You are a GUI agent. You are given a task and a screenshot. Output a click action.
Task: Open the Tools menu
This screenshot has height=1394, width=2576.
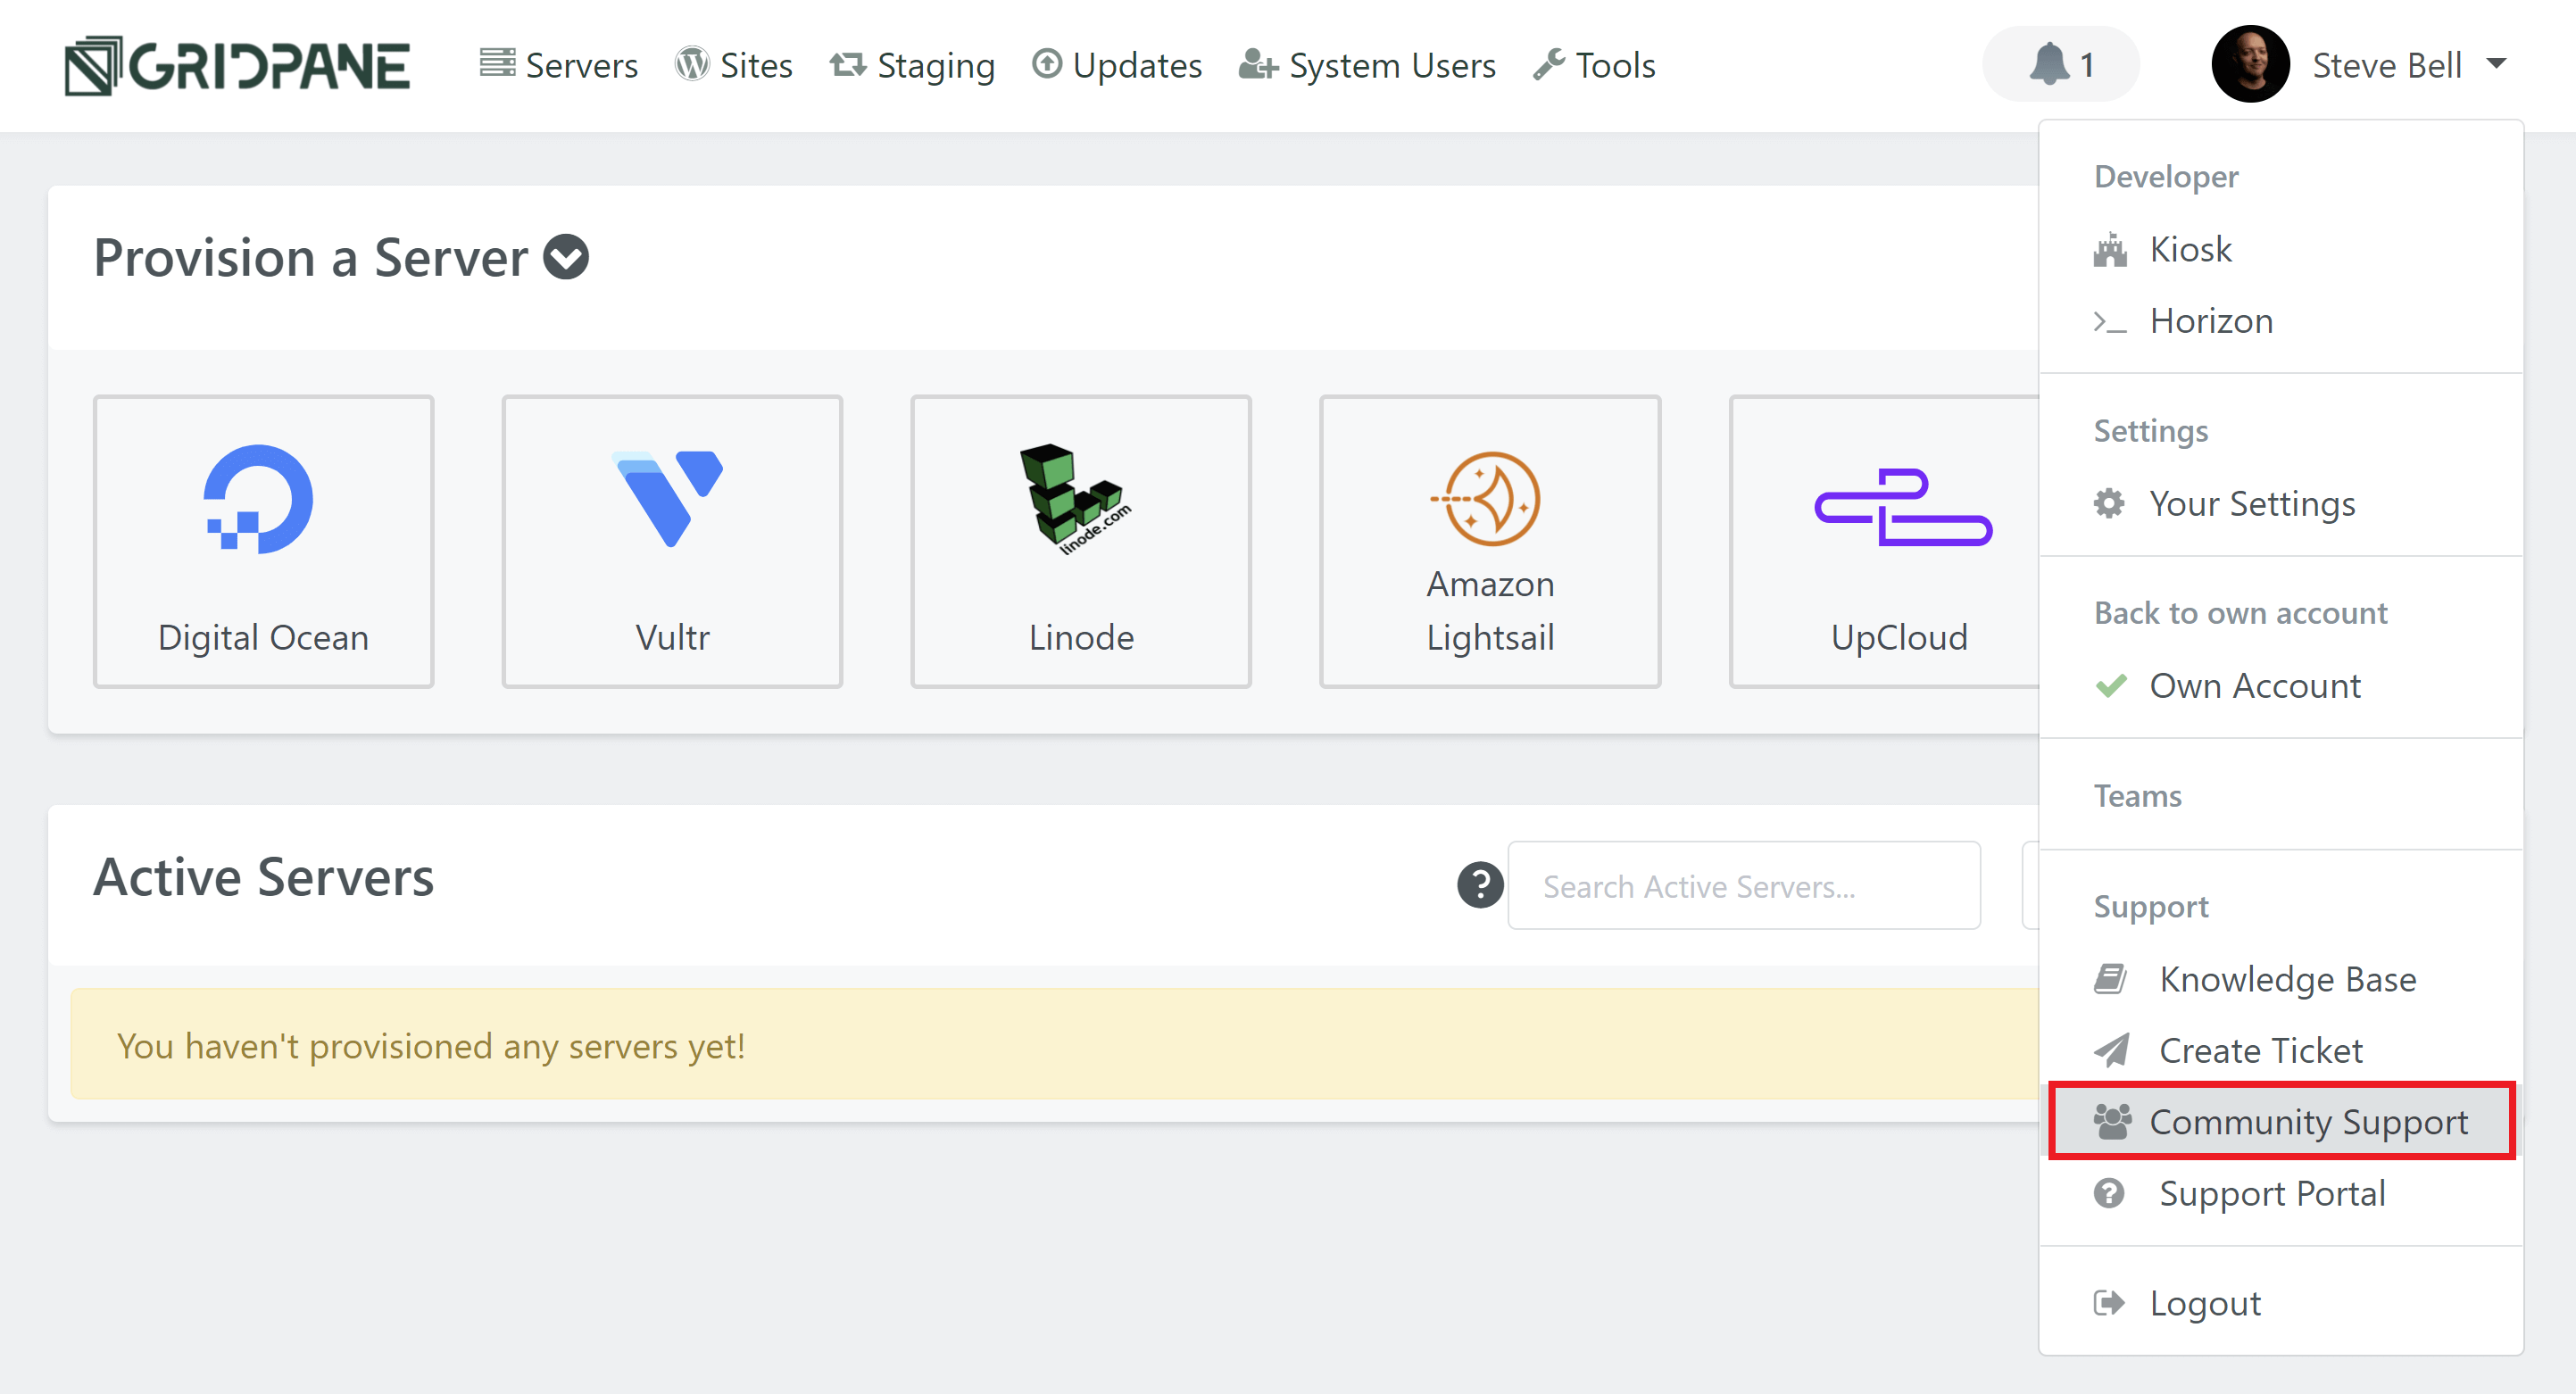coord(1594,65)
